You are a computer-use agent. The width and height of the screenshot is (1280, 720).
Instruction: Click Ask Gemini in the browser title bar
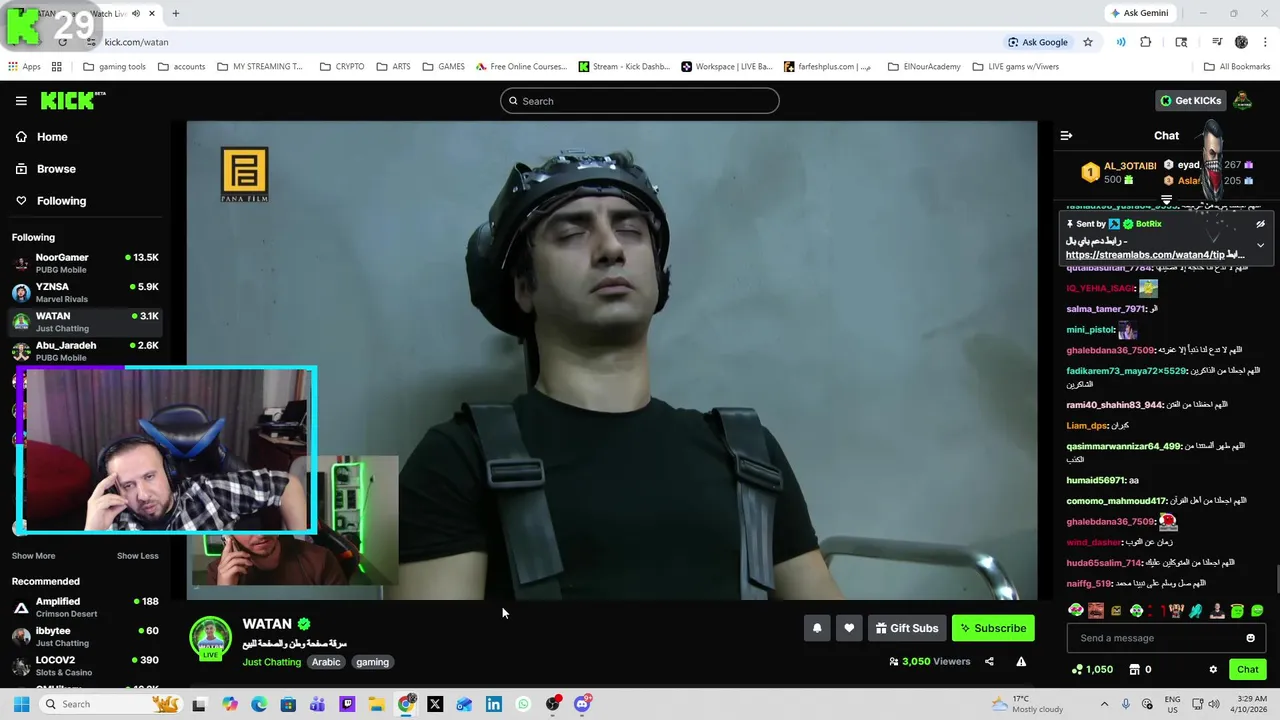(1139, 13)
